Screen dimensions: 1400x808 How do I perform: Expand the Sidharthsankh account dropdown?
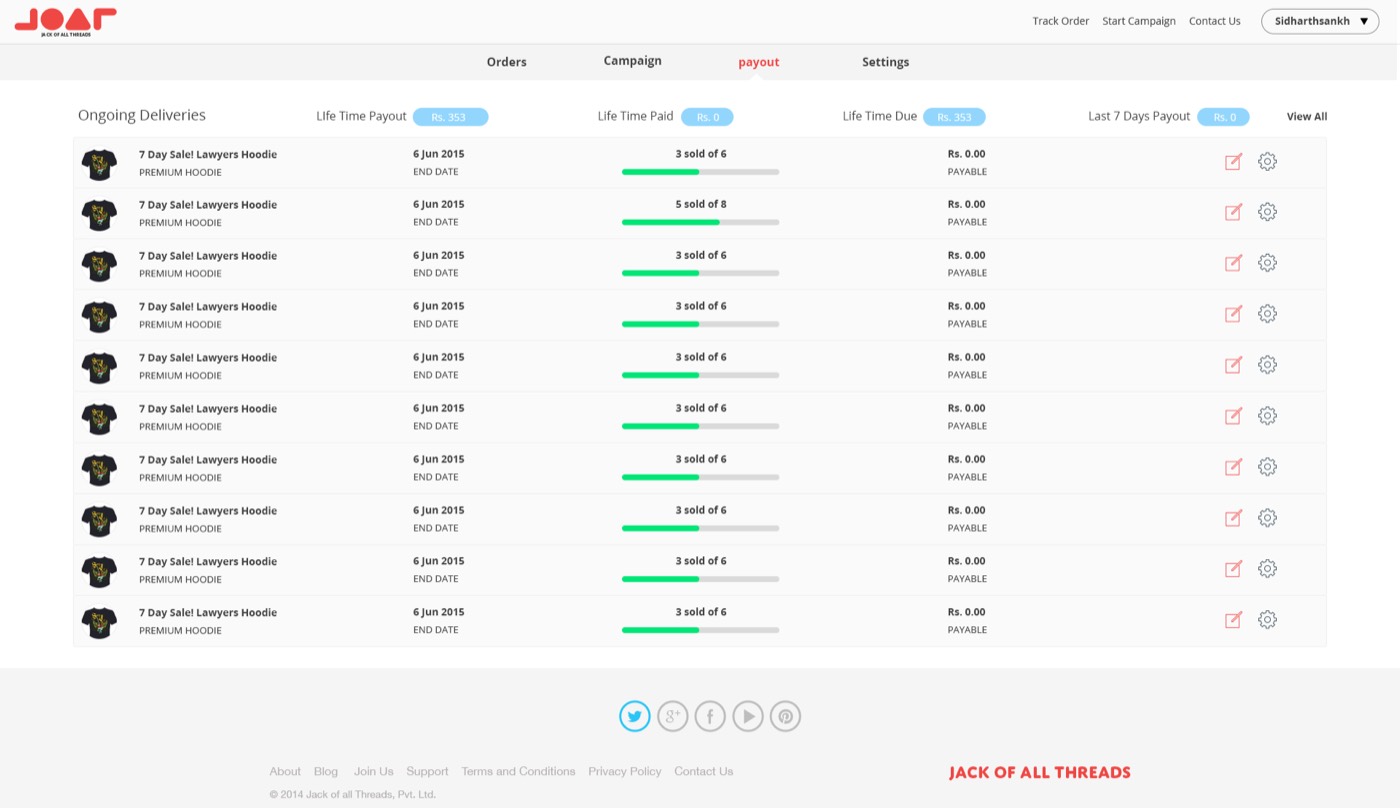(x=1320, y=21)
